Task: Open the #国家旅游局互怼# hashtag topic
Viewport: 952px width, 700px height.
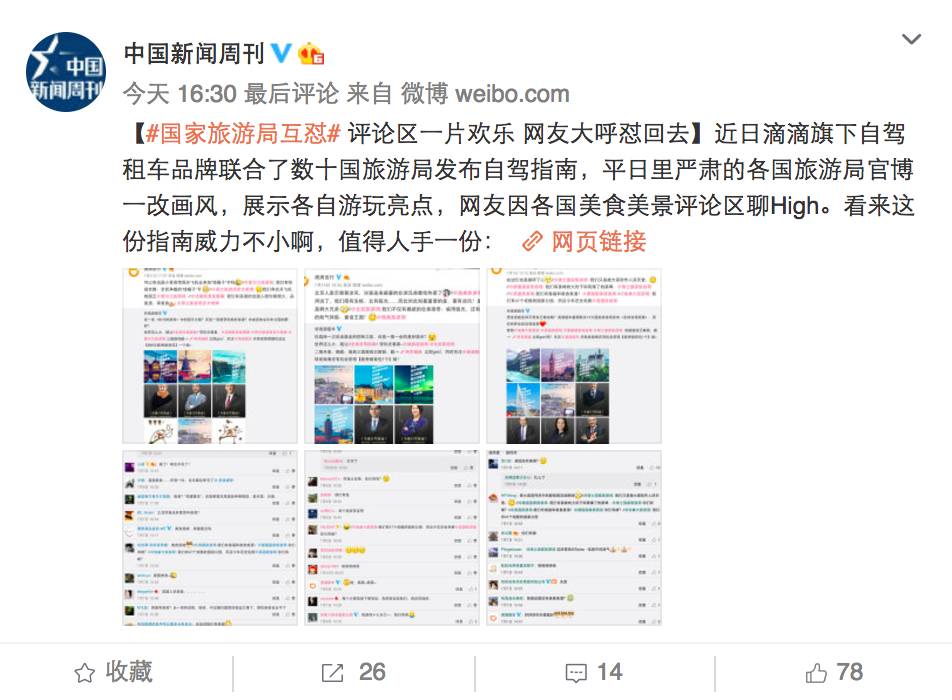Action: click(x=242, y=133)
